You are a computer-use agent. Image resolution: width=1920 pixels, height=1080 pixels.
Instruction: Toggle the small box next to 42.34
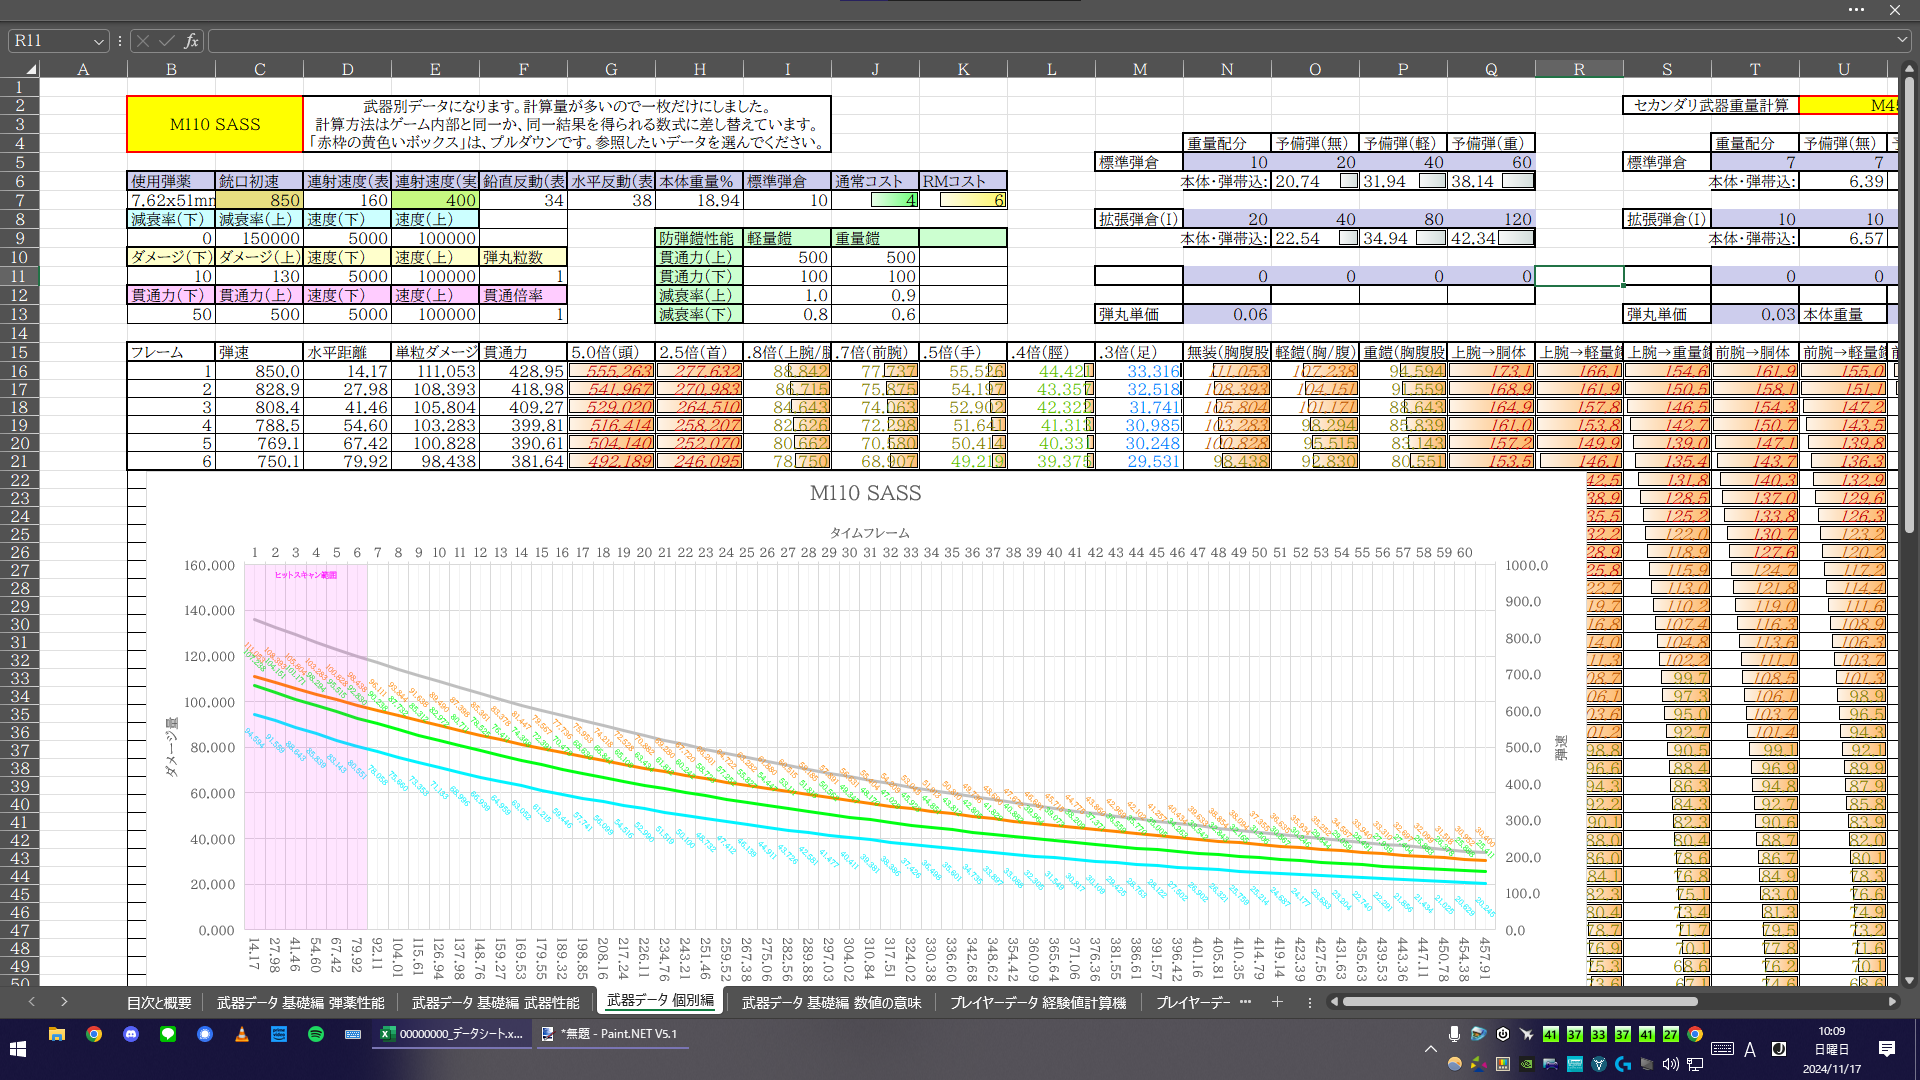tap(1515, 238)
